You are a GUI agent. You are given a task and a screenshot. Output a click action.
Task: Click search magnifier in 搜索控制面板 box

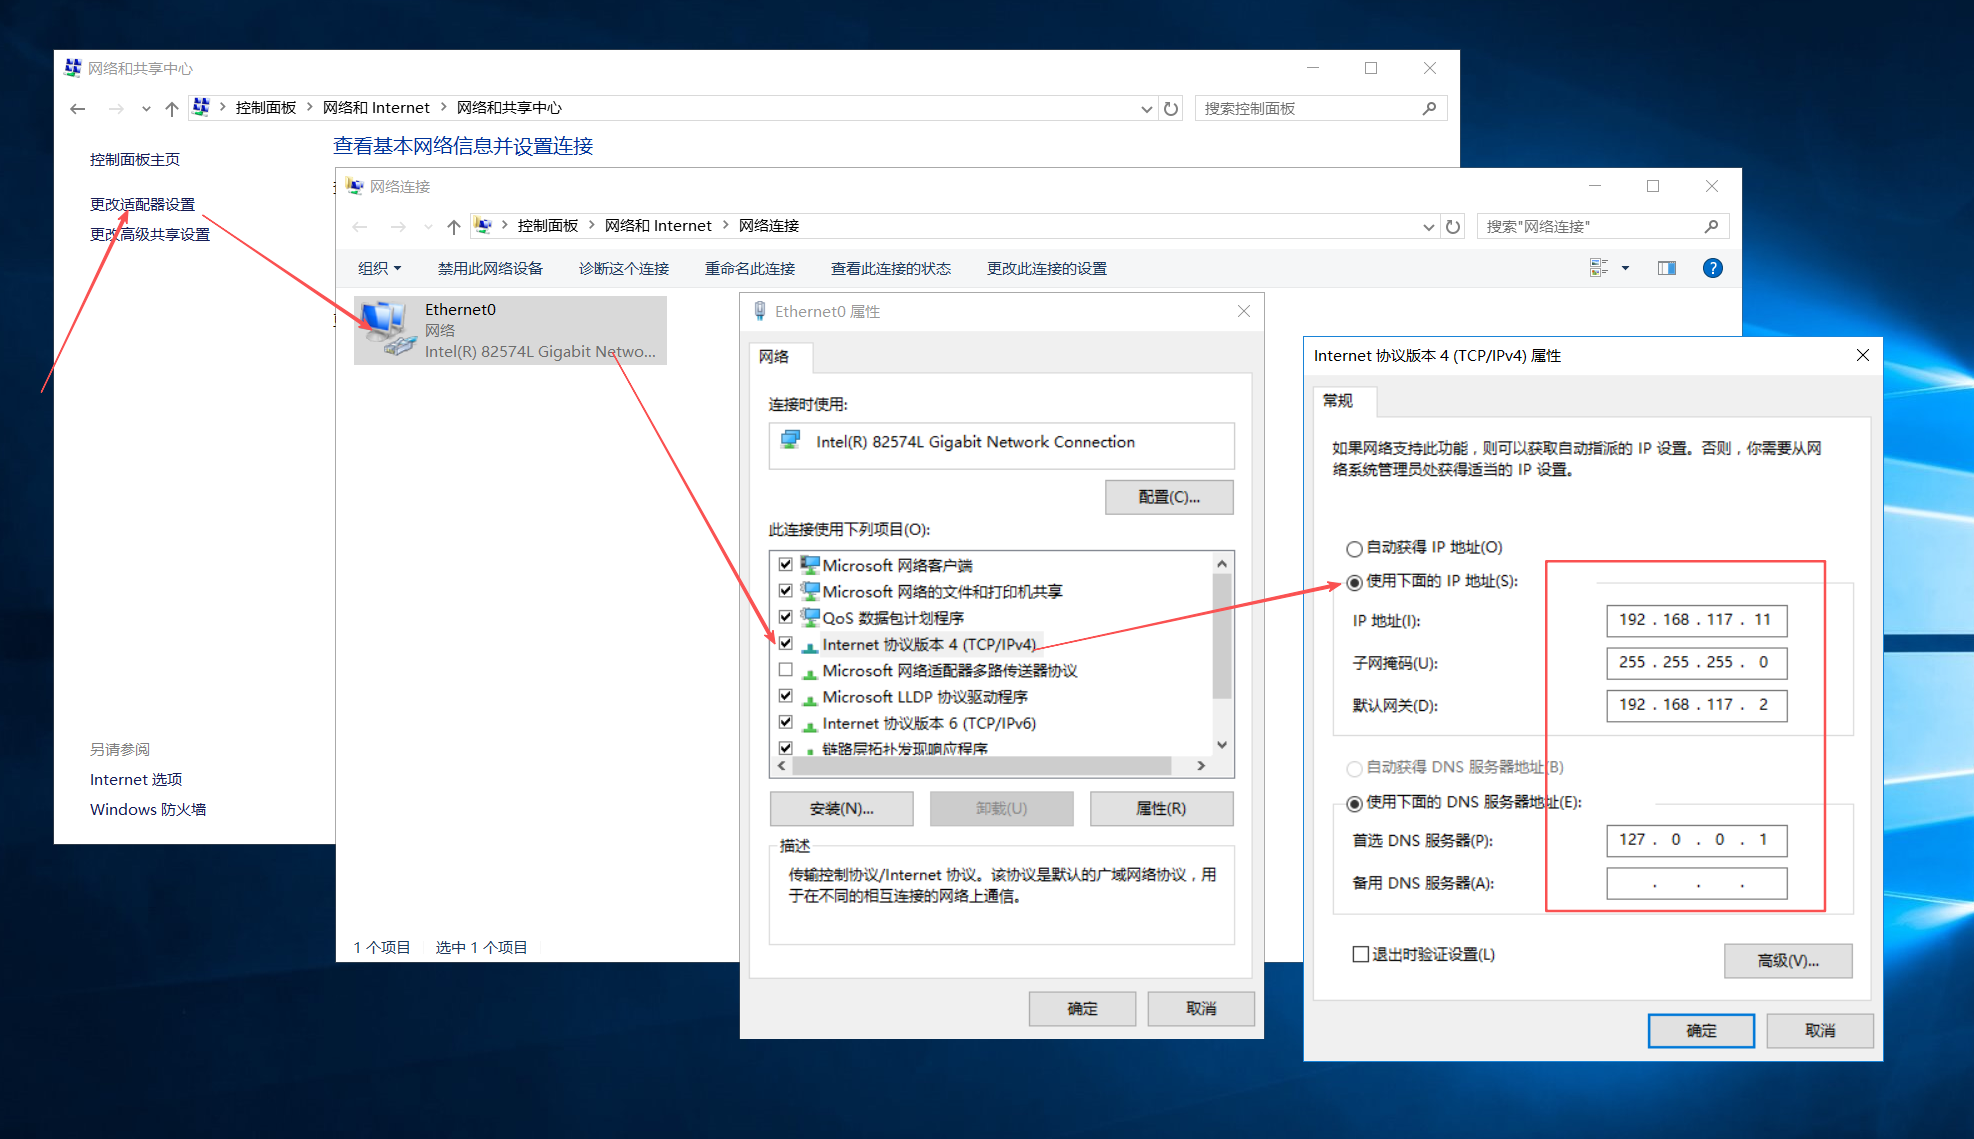[x=1429, y=108]
